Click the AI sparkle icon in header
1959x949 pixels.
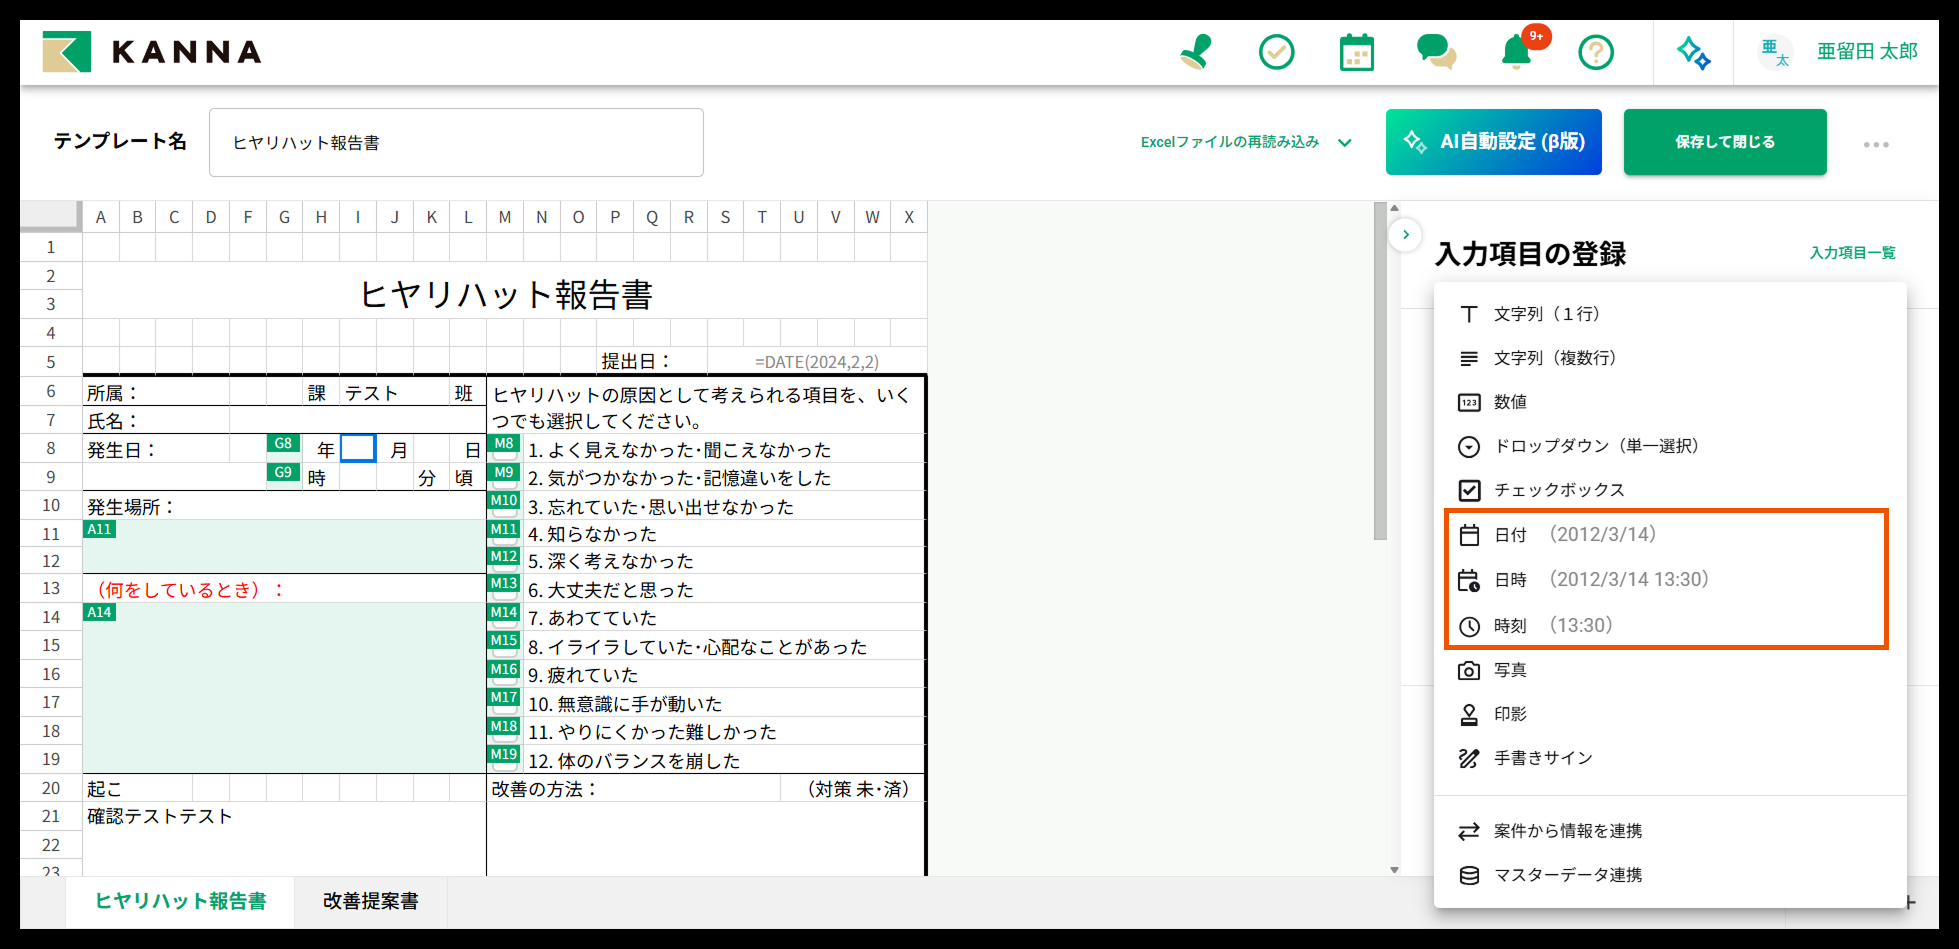coord(1693,52)
